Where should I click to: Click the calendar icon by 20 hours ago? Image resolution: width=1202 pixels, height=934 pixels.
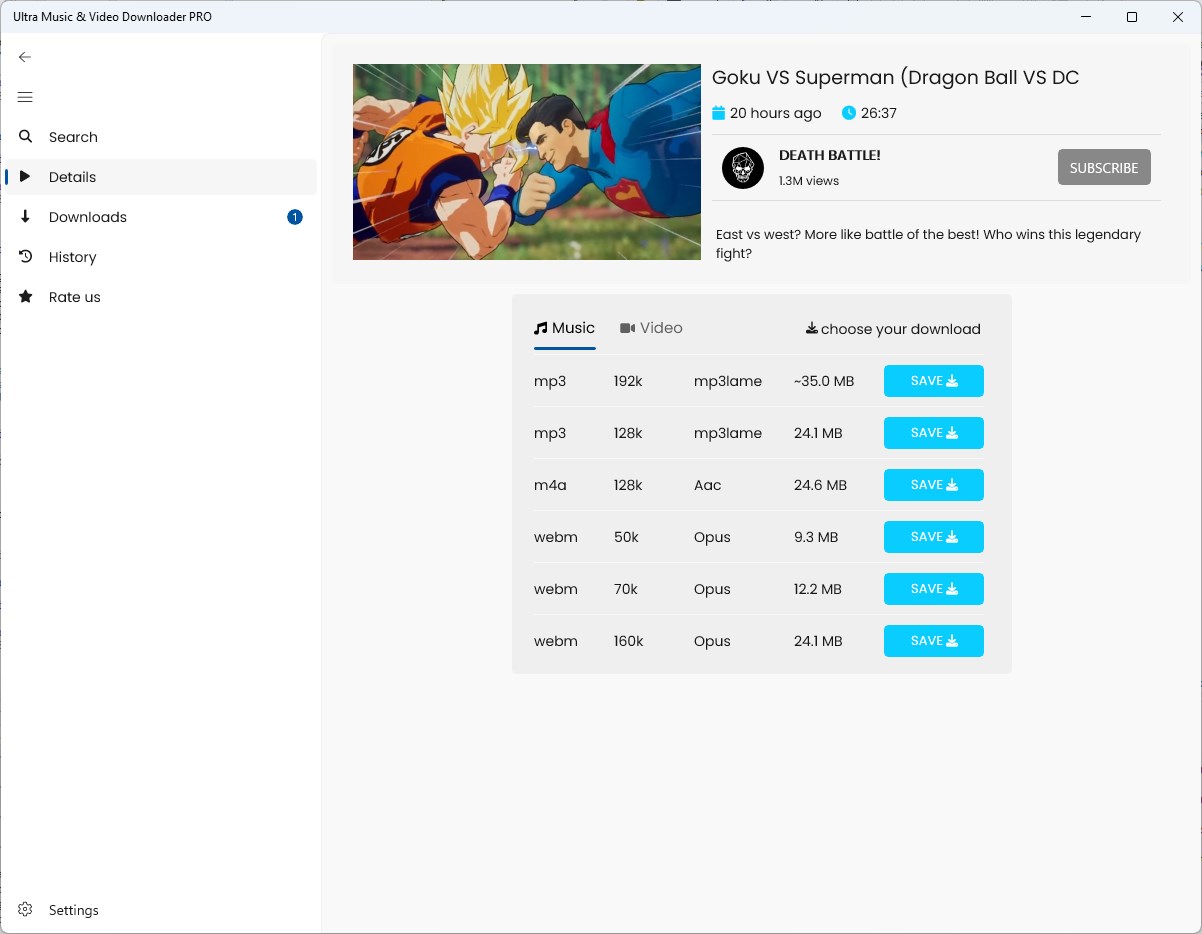coord(718,112)
